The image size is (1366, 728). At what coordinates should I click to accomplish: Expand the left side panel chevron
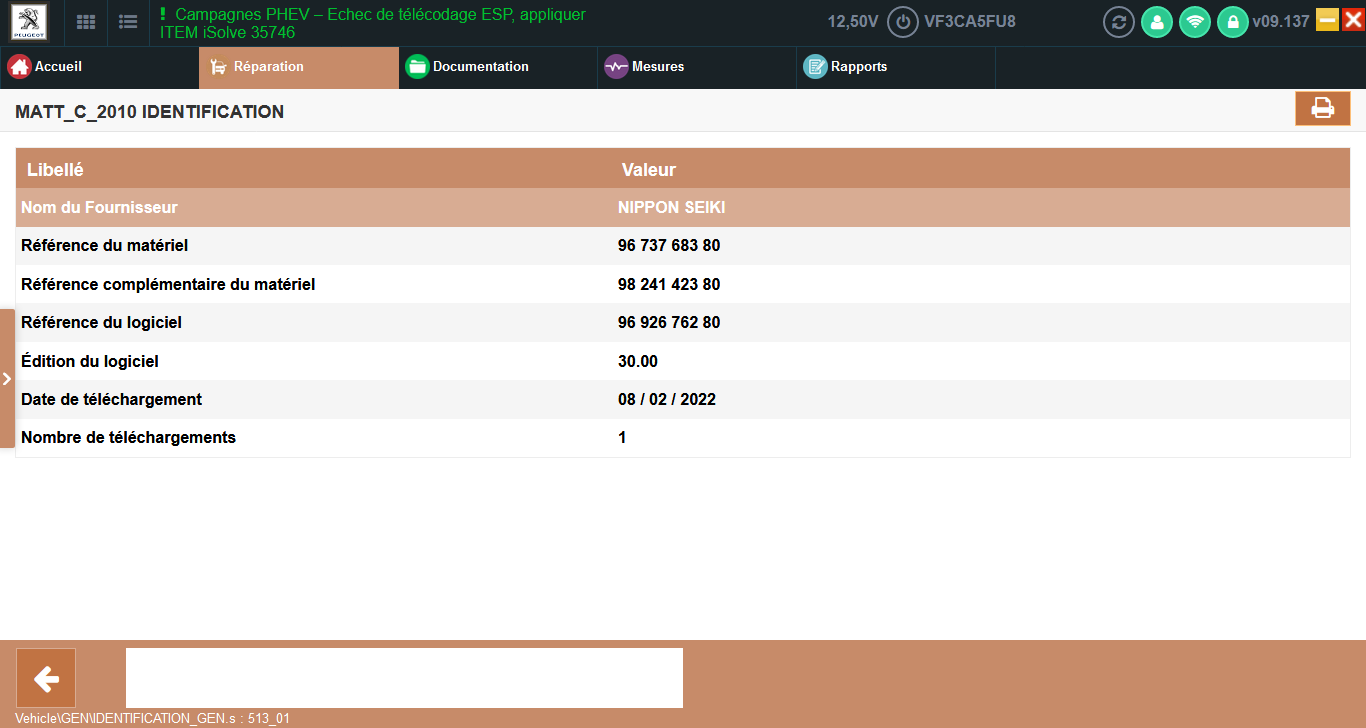pyautogui.click(x=7, y=379)
